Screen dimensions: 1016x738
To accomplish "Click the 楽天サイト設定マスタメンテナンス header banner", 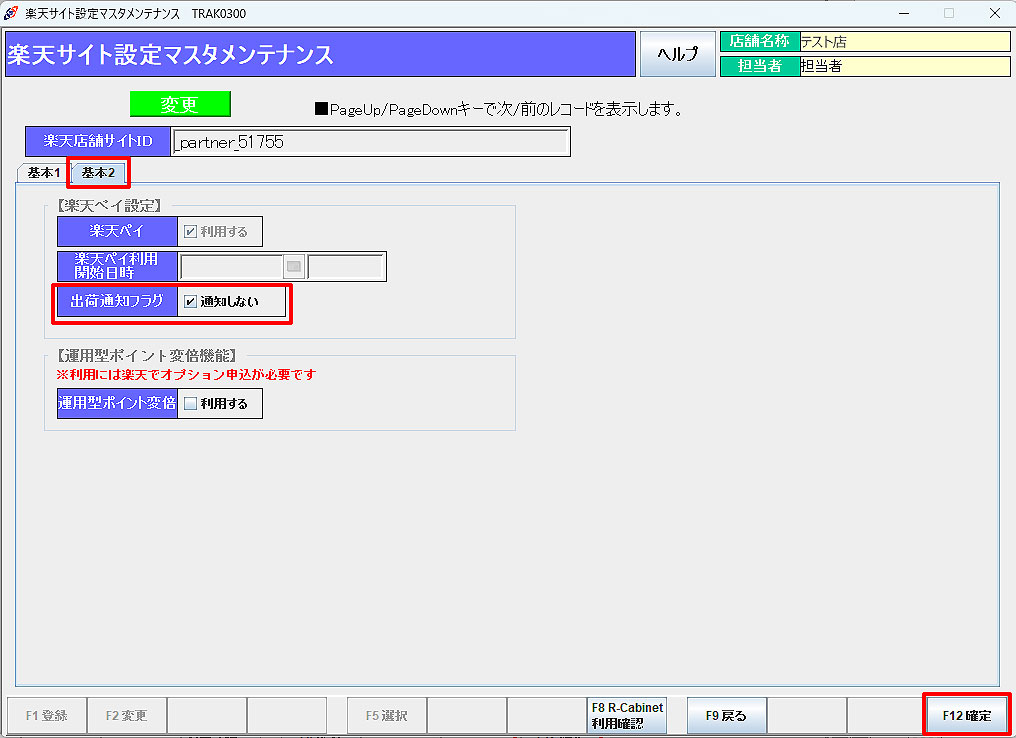I will point(320,54).
